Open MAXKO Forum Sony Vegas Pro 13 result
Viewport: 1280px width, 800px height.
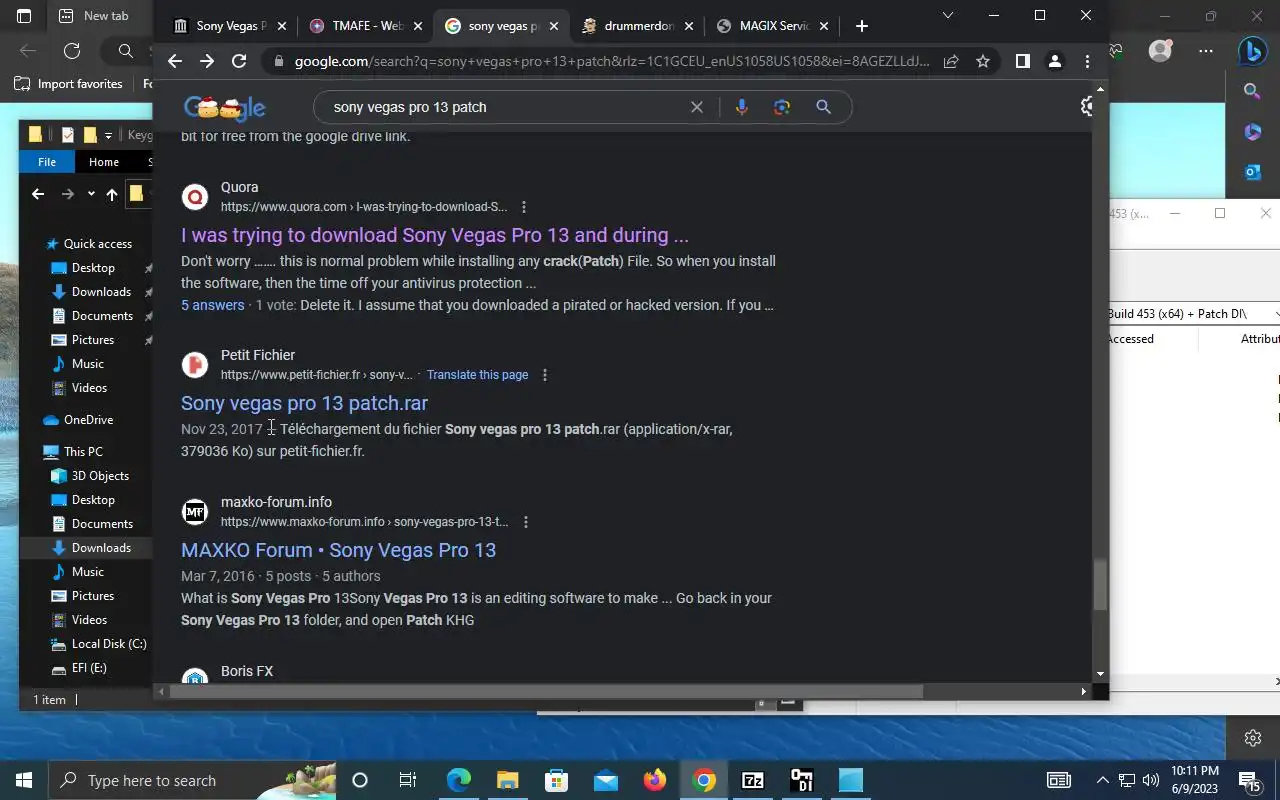coord(338,550)
